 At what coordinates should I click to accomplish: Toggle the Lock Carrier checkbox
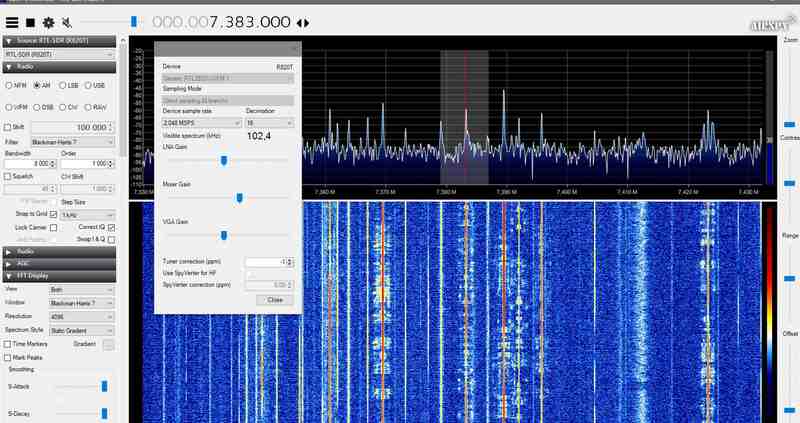pyautogui.click(x=53, y=228)
